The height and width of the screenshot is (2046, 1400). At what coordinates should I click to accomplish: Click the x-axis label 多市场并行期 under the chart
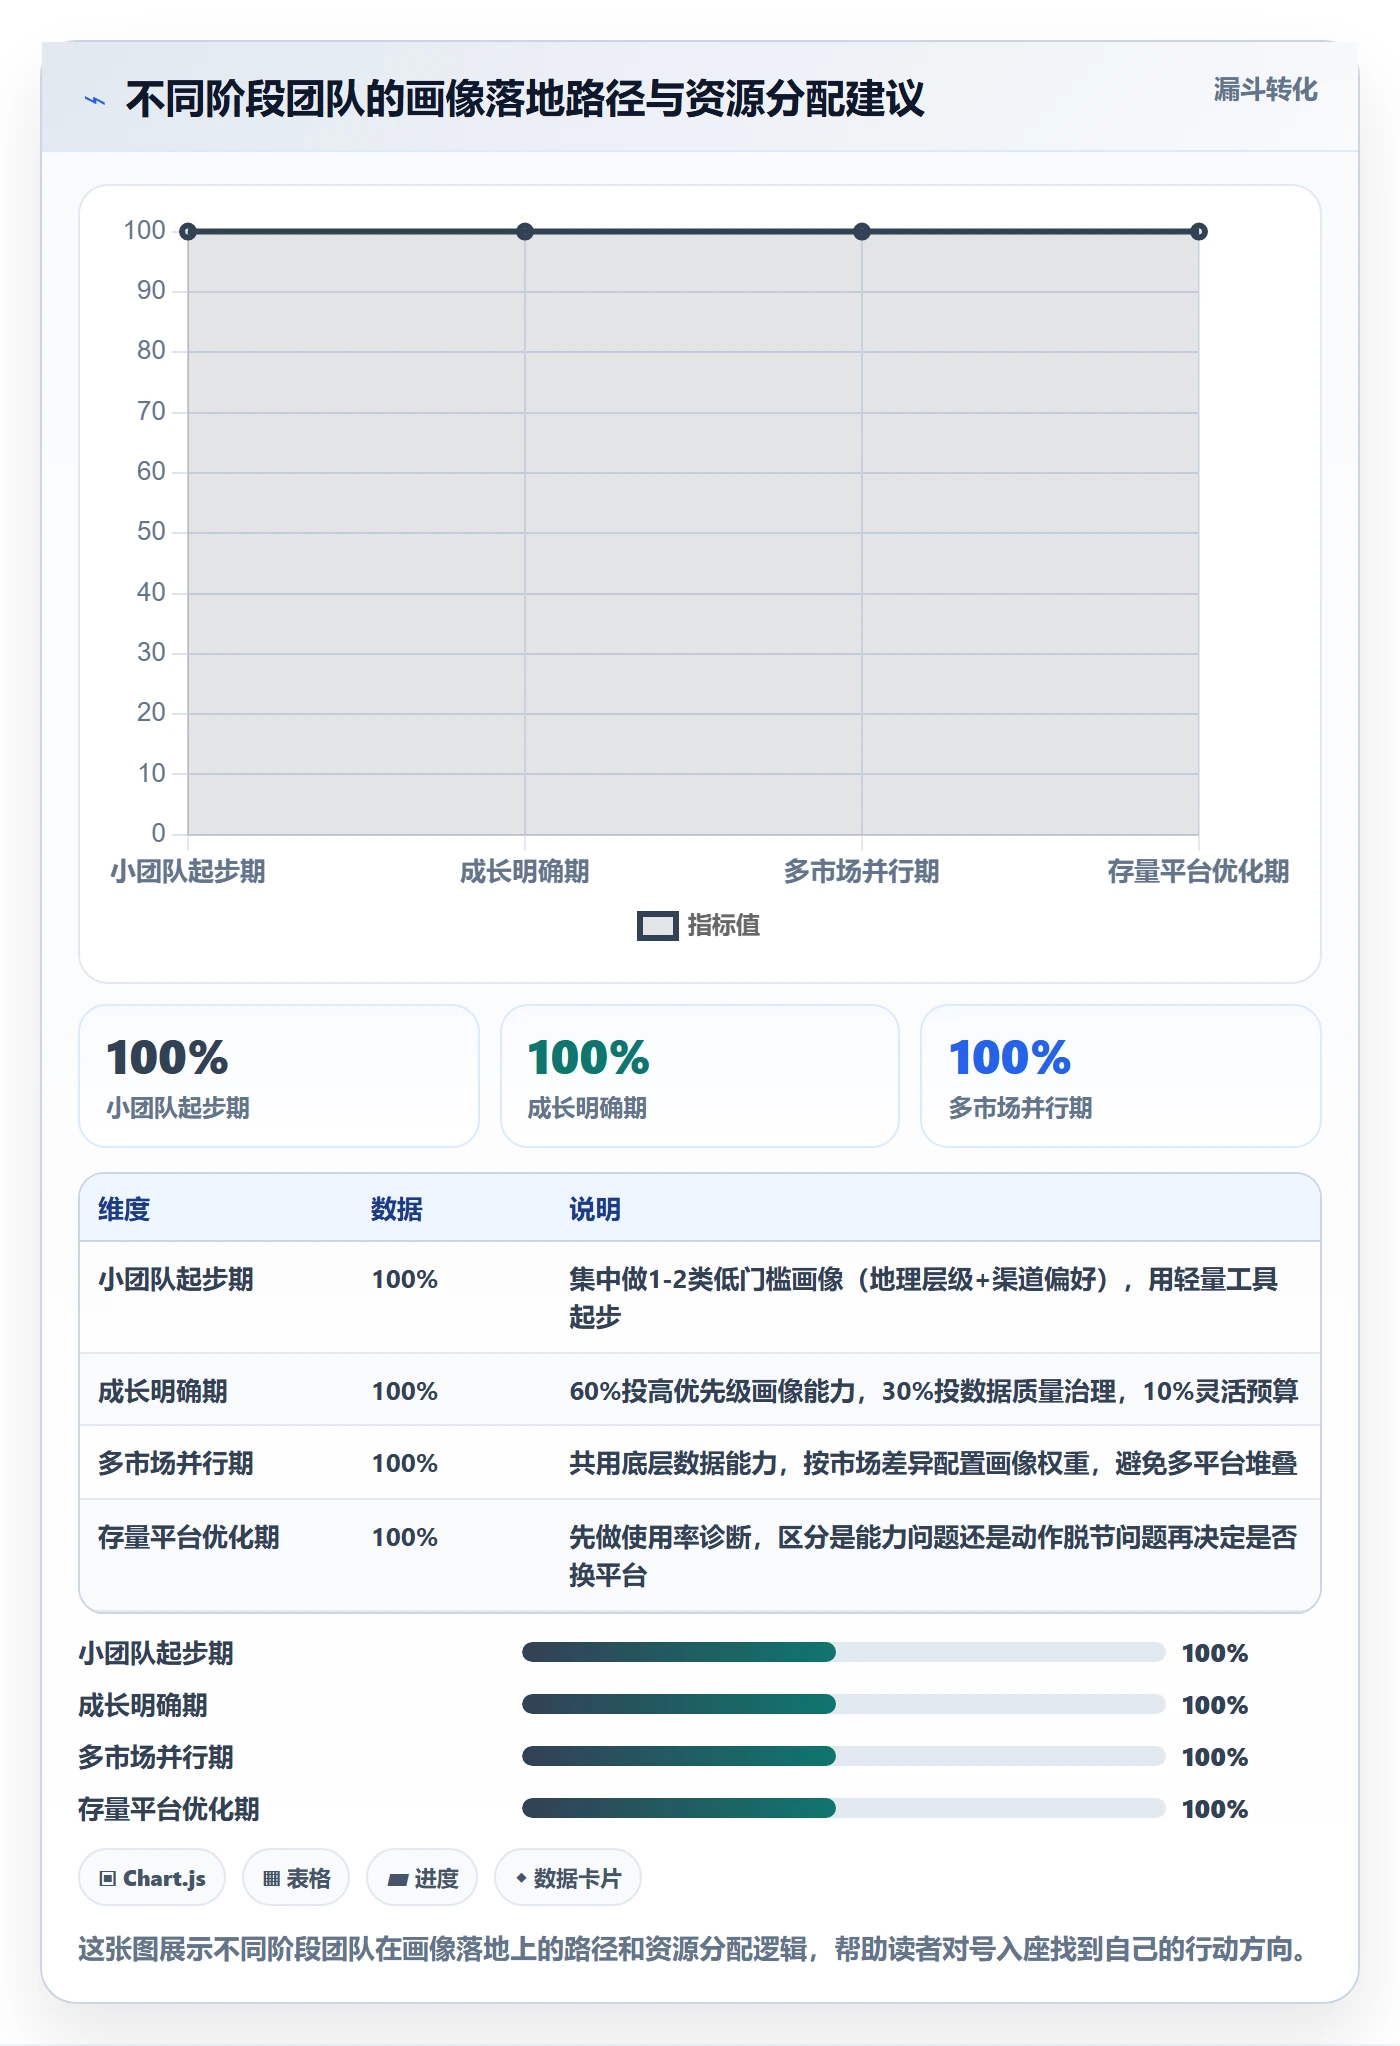pos(862,871)
